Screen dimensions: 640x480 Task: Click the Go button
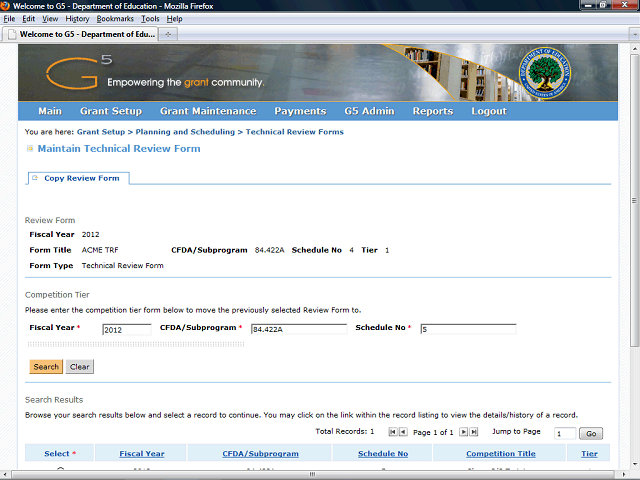(x=591, y=433)
